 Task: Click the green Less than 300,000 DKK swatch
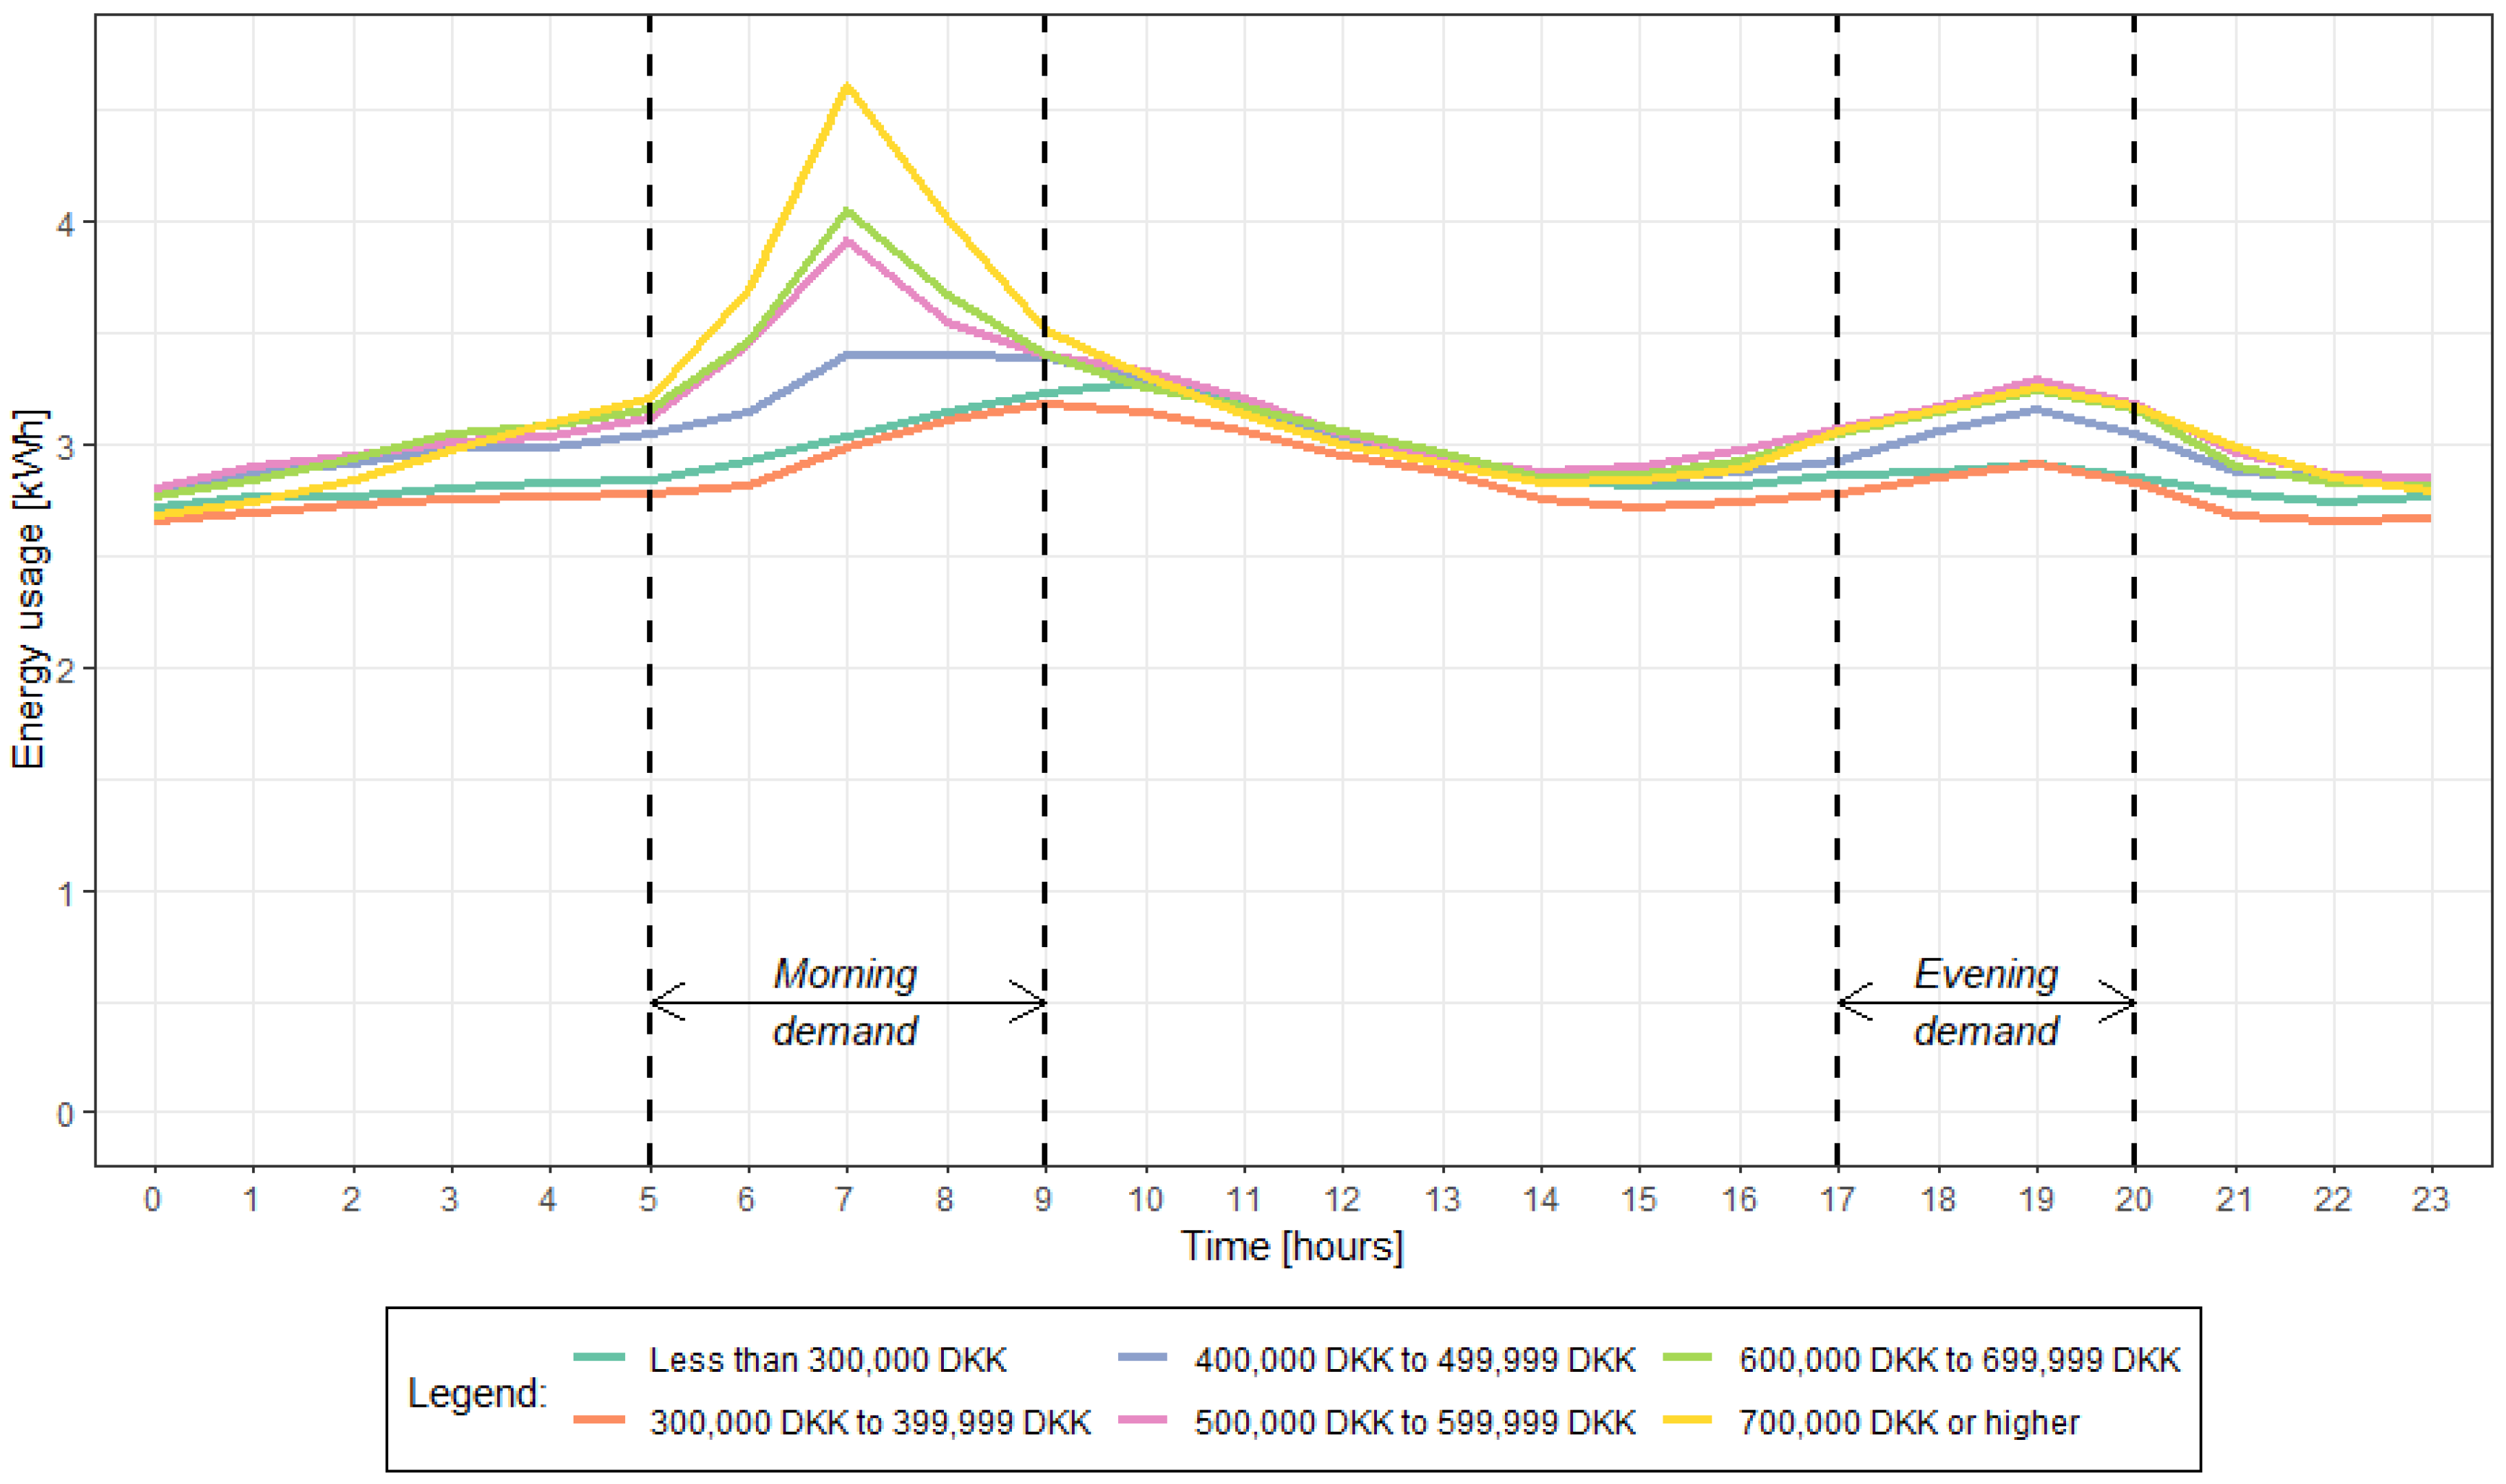coord(599,1358)
